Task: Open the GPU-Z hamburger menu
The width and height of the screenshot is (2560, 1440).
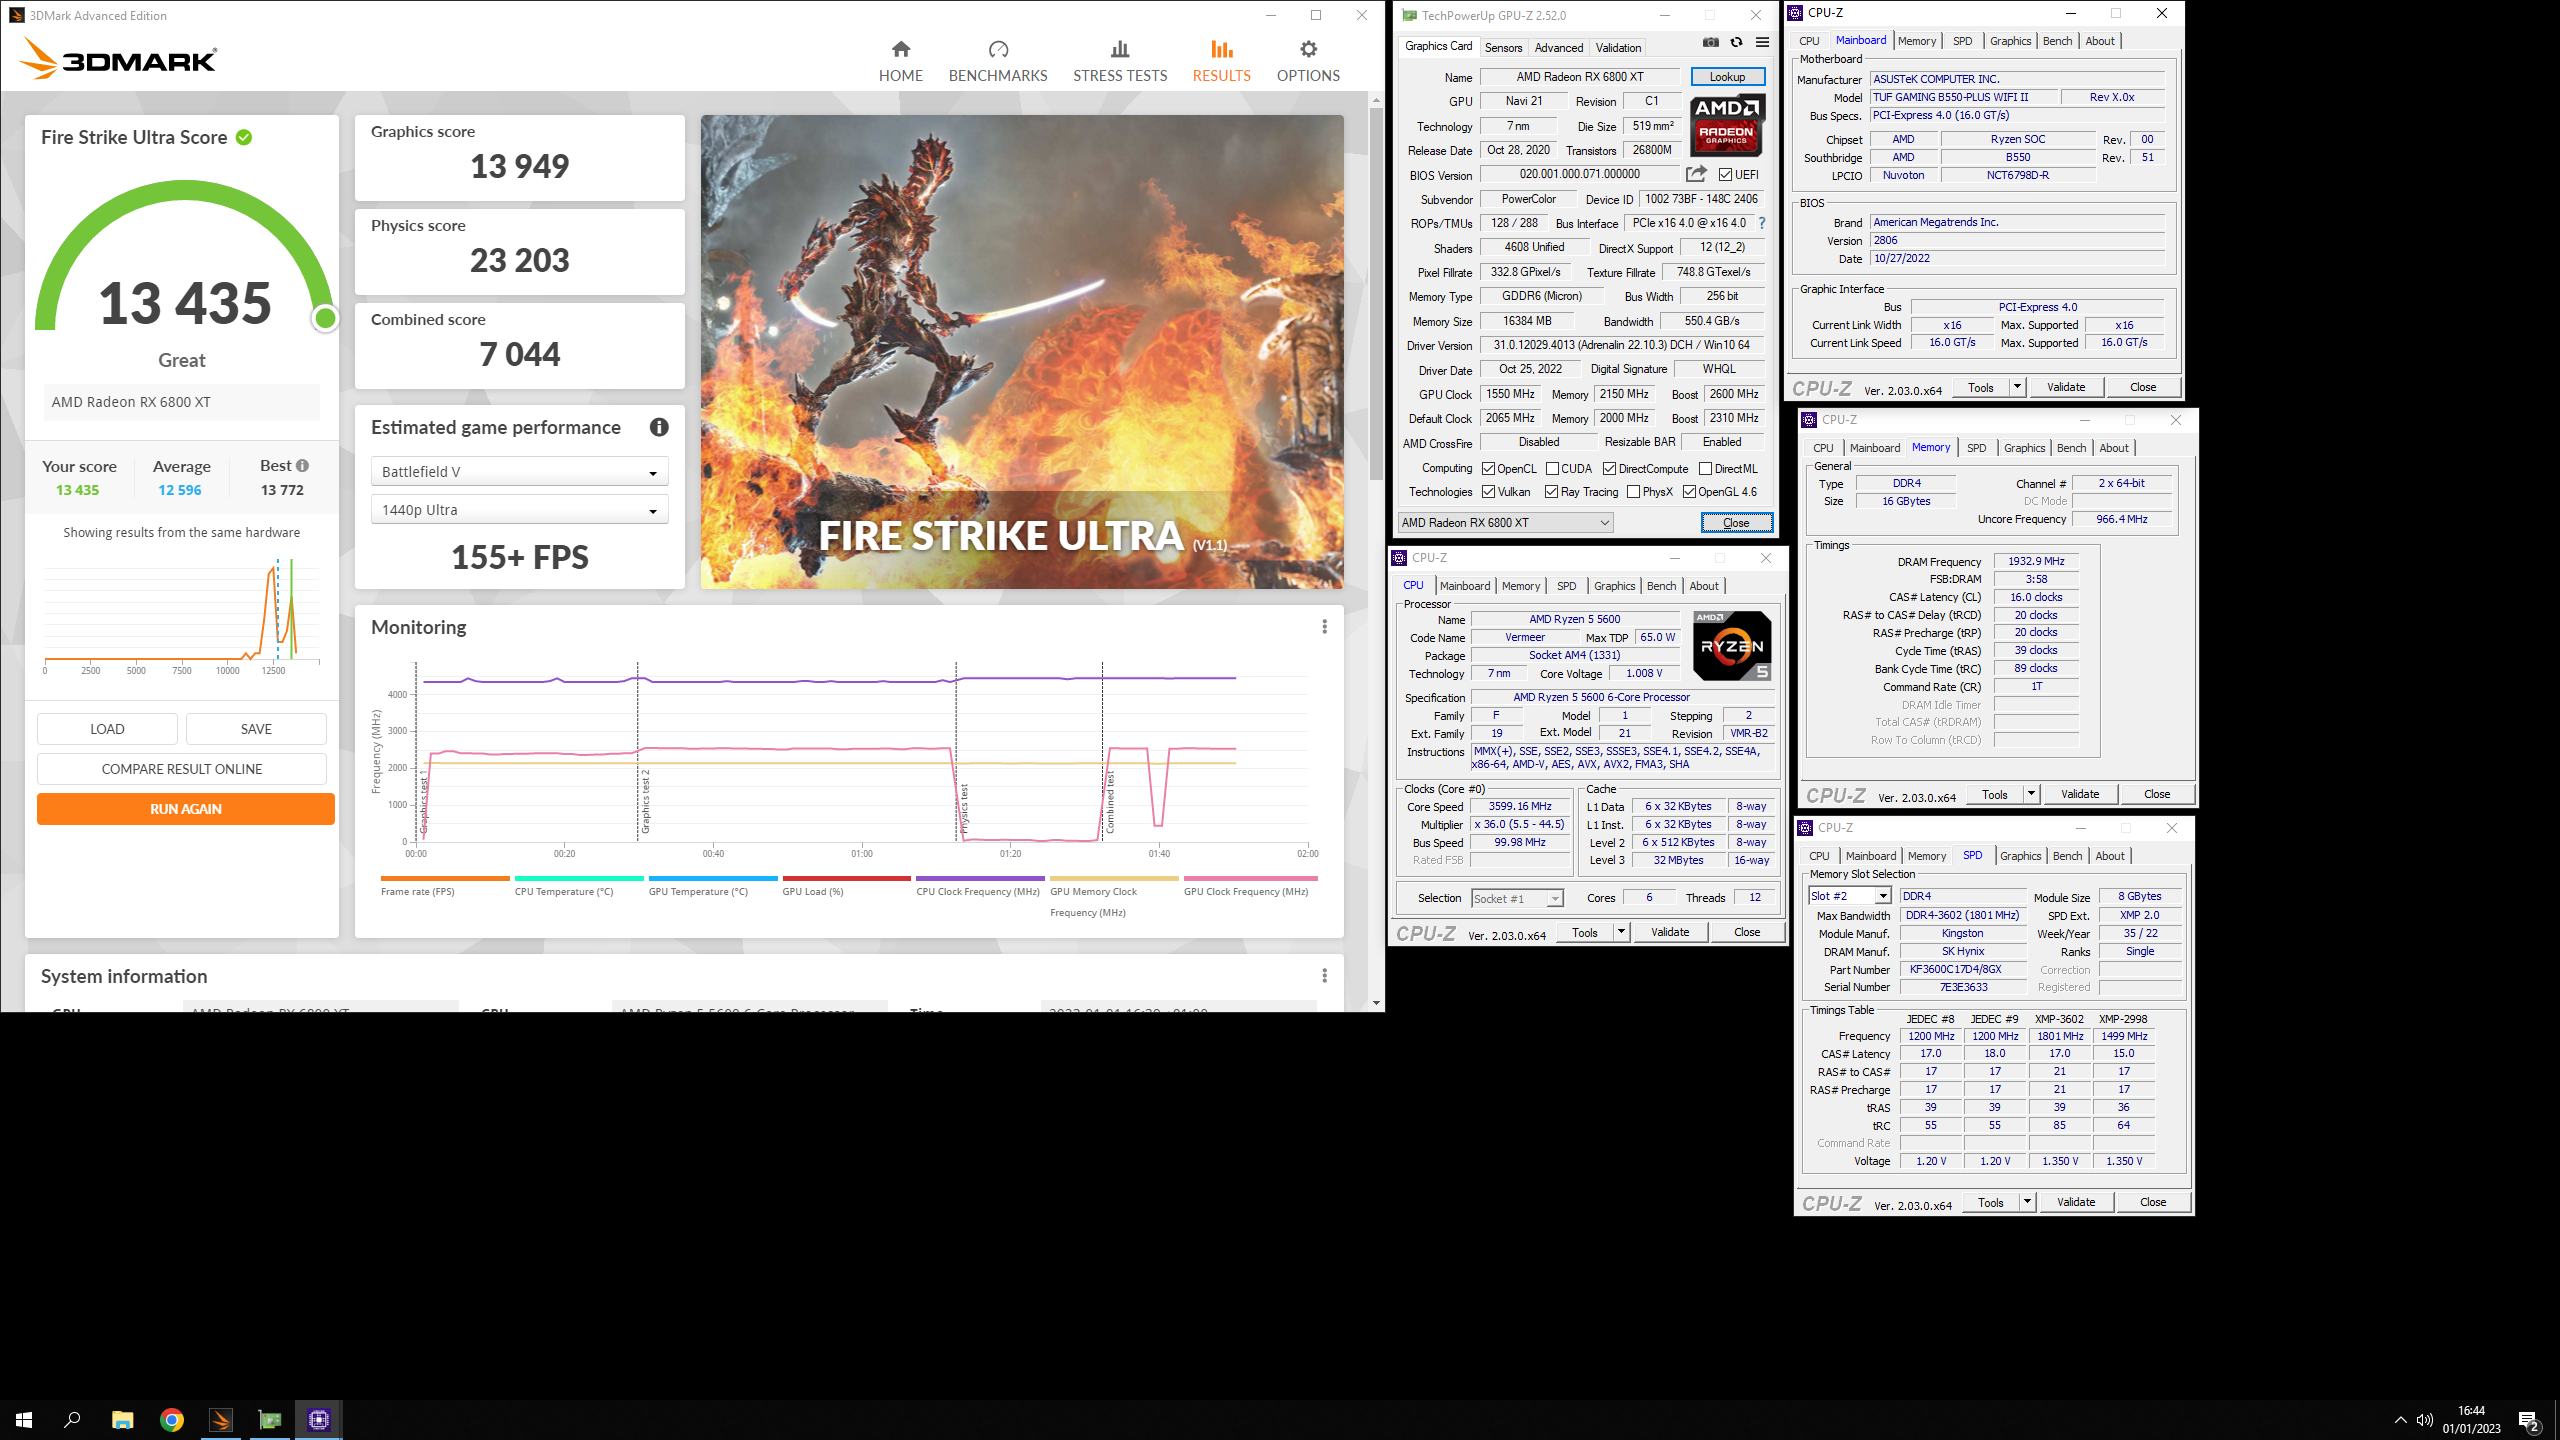Action: click(x=1763, y=42)
